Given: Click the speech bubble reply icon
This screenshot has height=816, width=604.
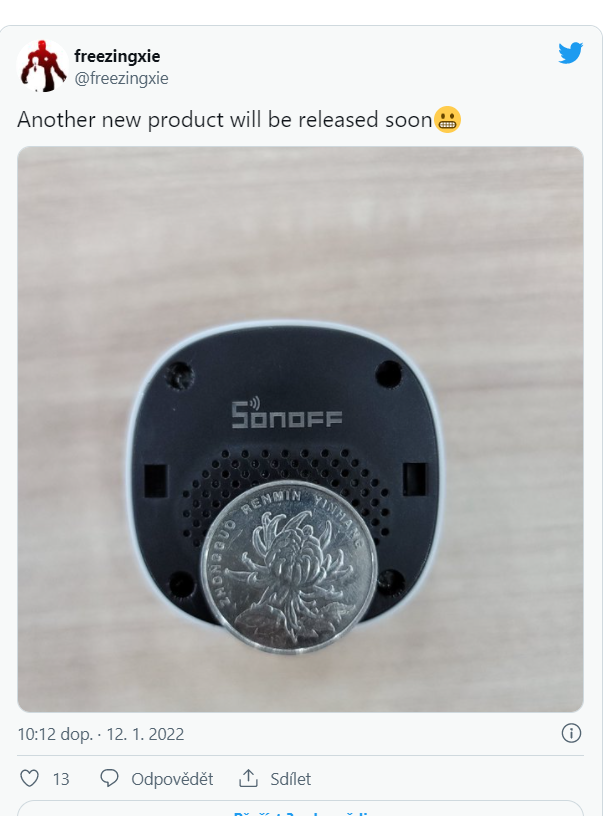Looking at the screenshot, I should (x=109, y=779).
